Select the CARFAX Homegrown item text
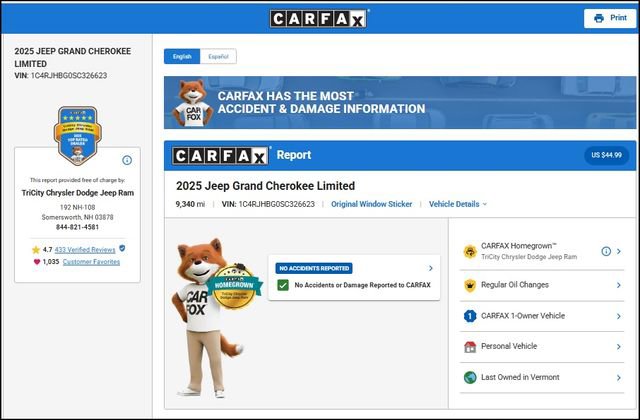Image resolution: width=640 pixels, height=420 pixels. (529, 251)
